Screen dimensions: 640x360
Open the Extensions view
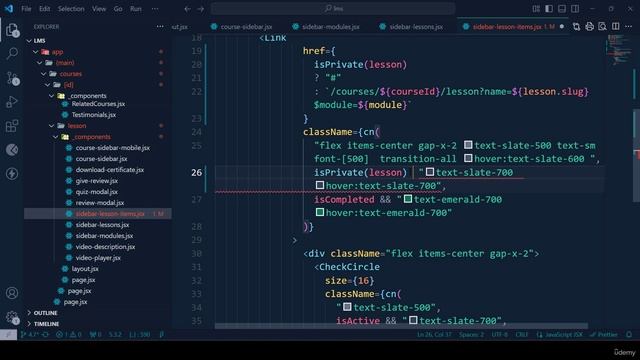click(x=12, y=126)
